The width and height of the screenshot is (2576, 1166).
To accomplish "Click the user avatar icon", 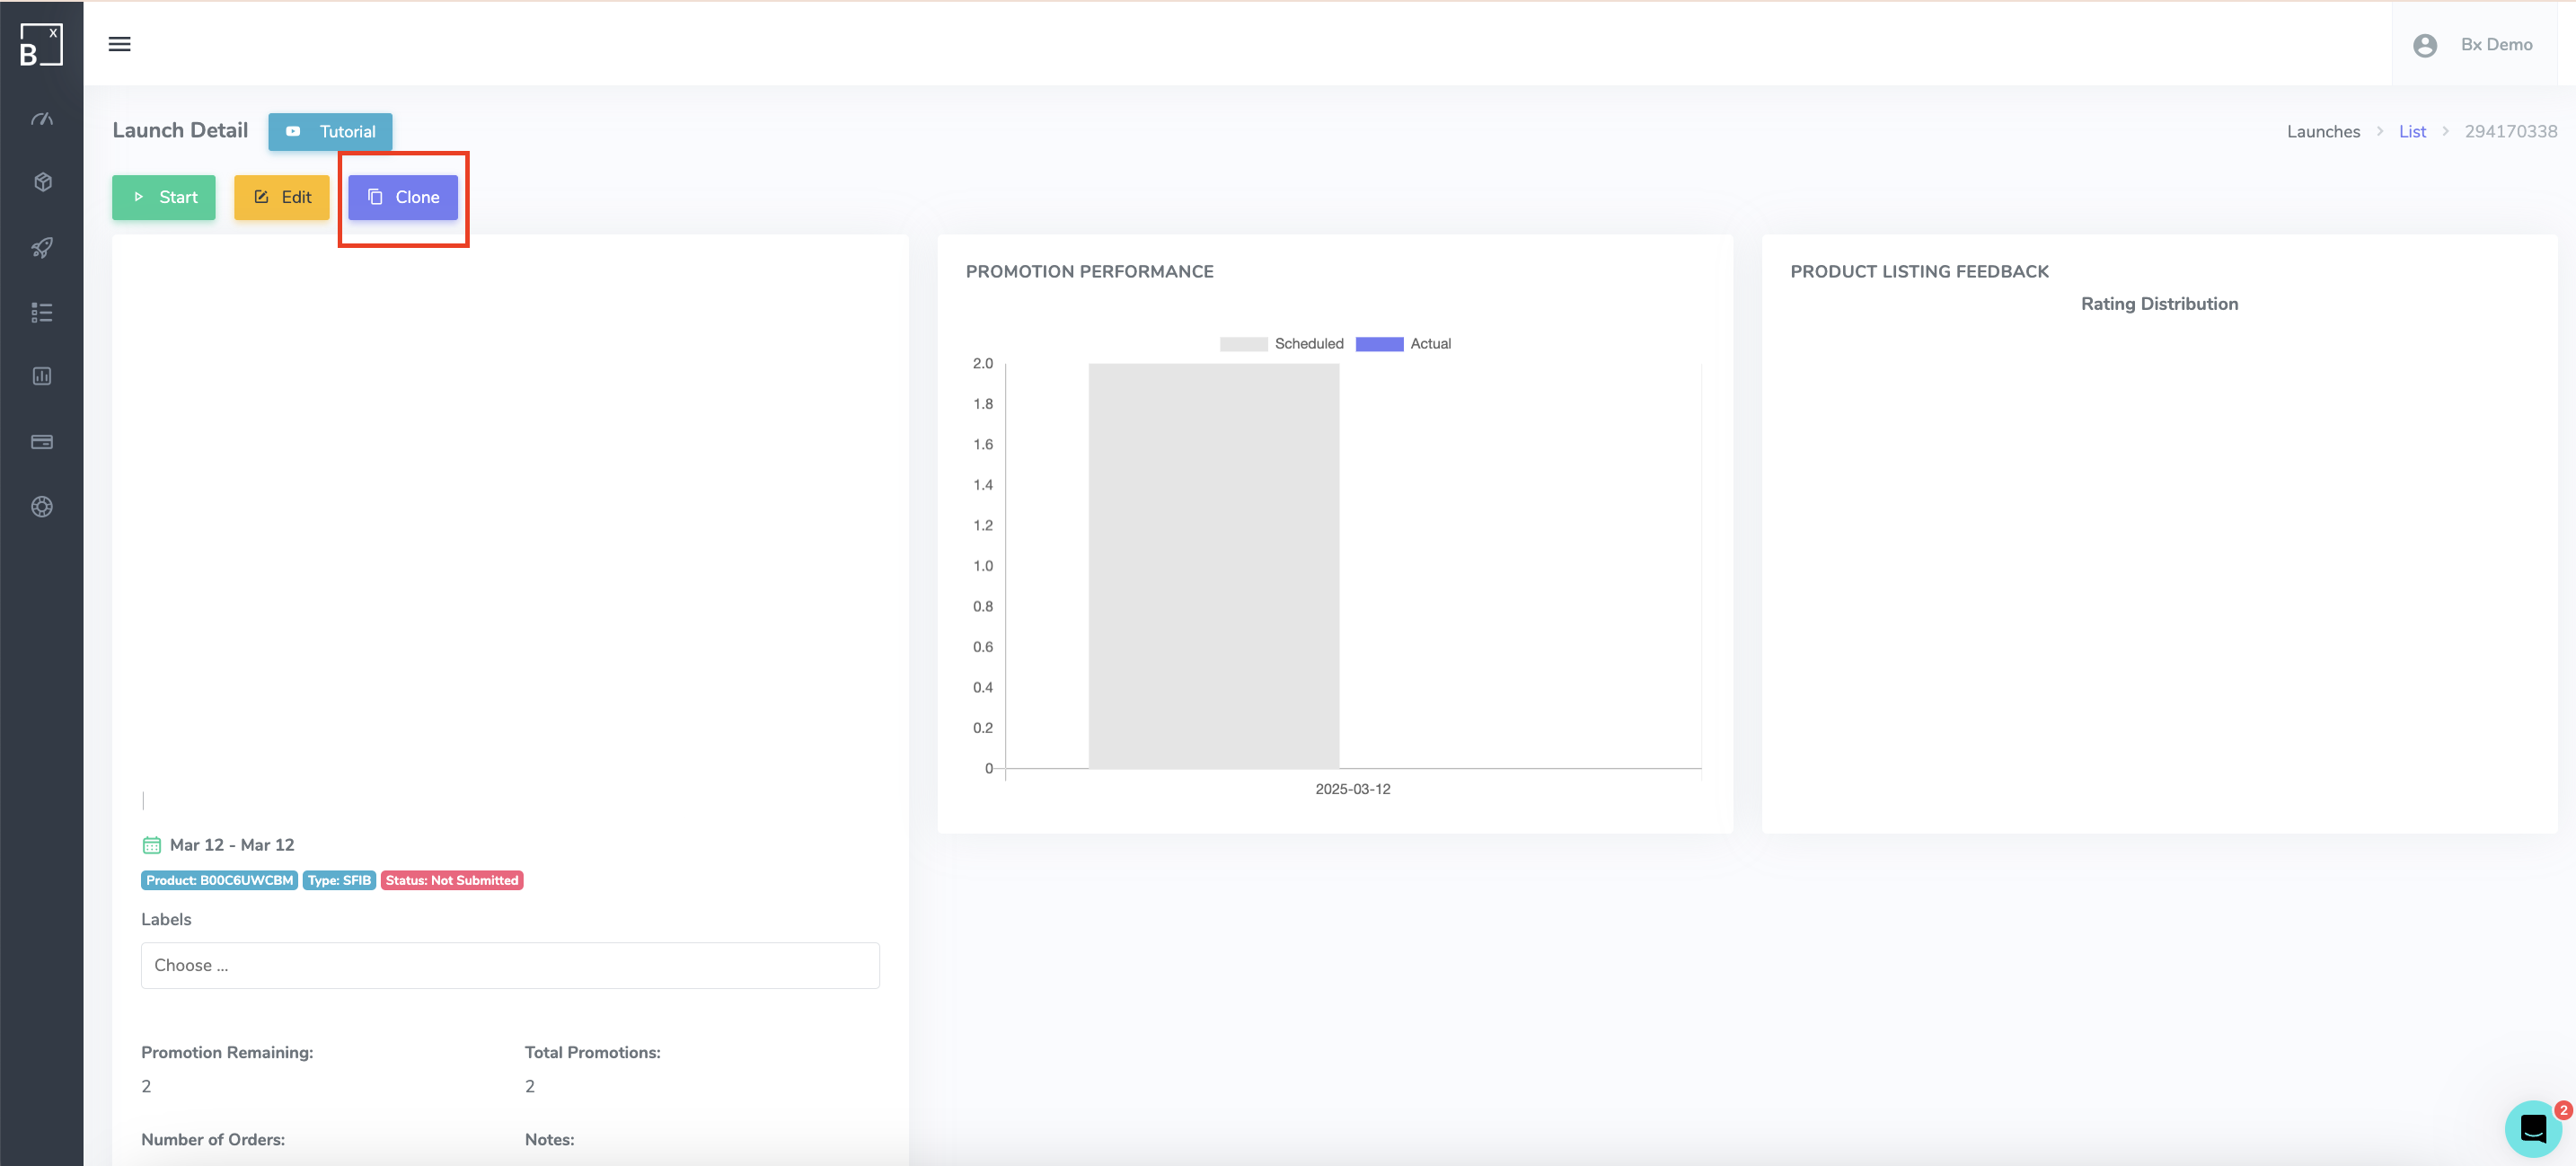I will point(2424,45).
